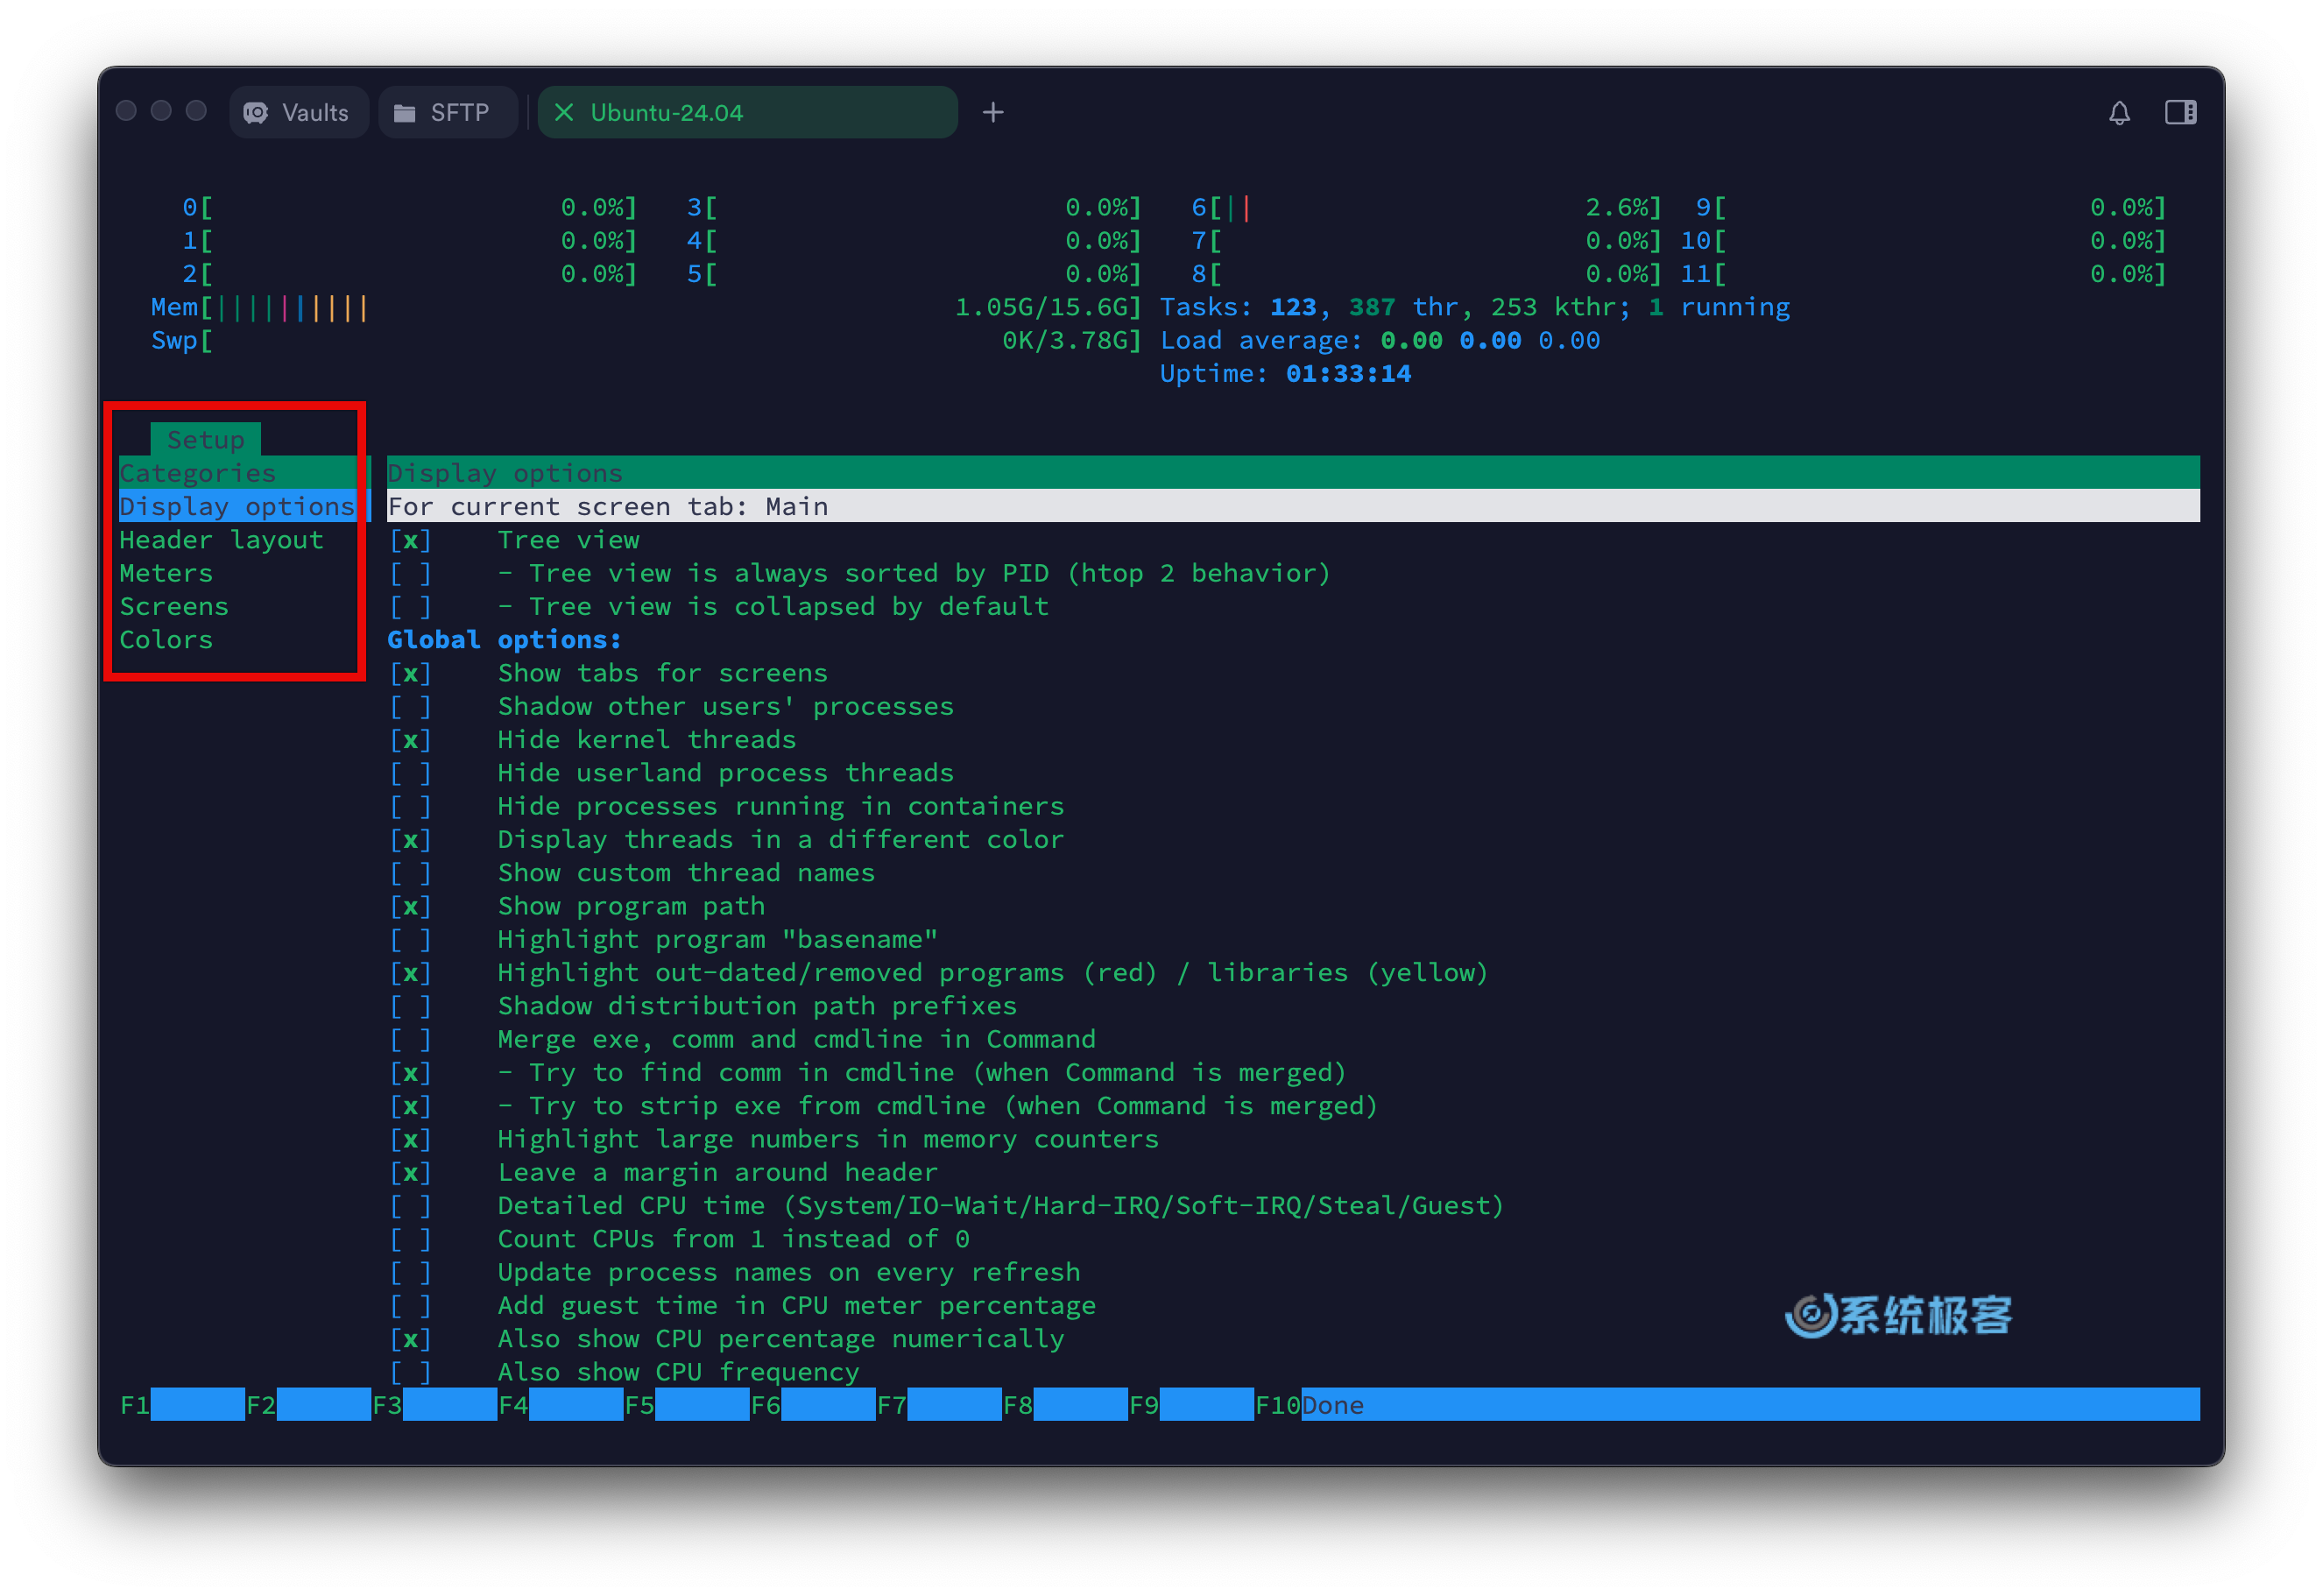Toggle Tree view checkbox
The image size is (2323, 1596).
tap(410, 540)
